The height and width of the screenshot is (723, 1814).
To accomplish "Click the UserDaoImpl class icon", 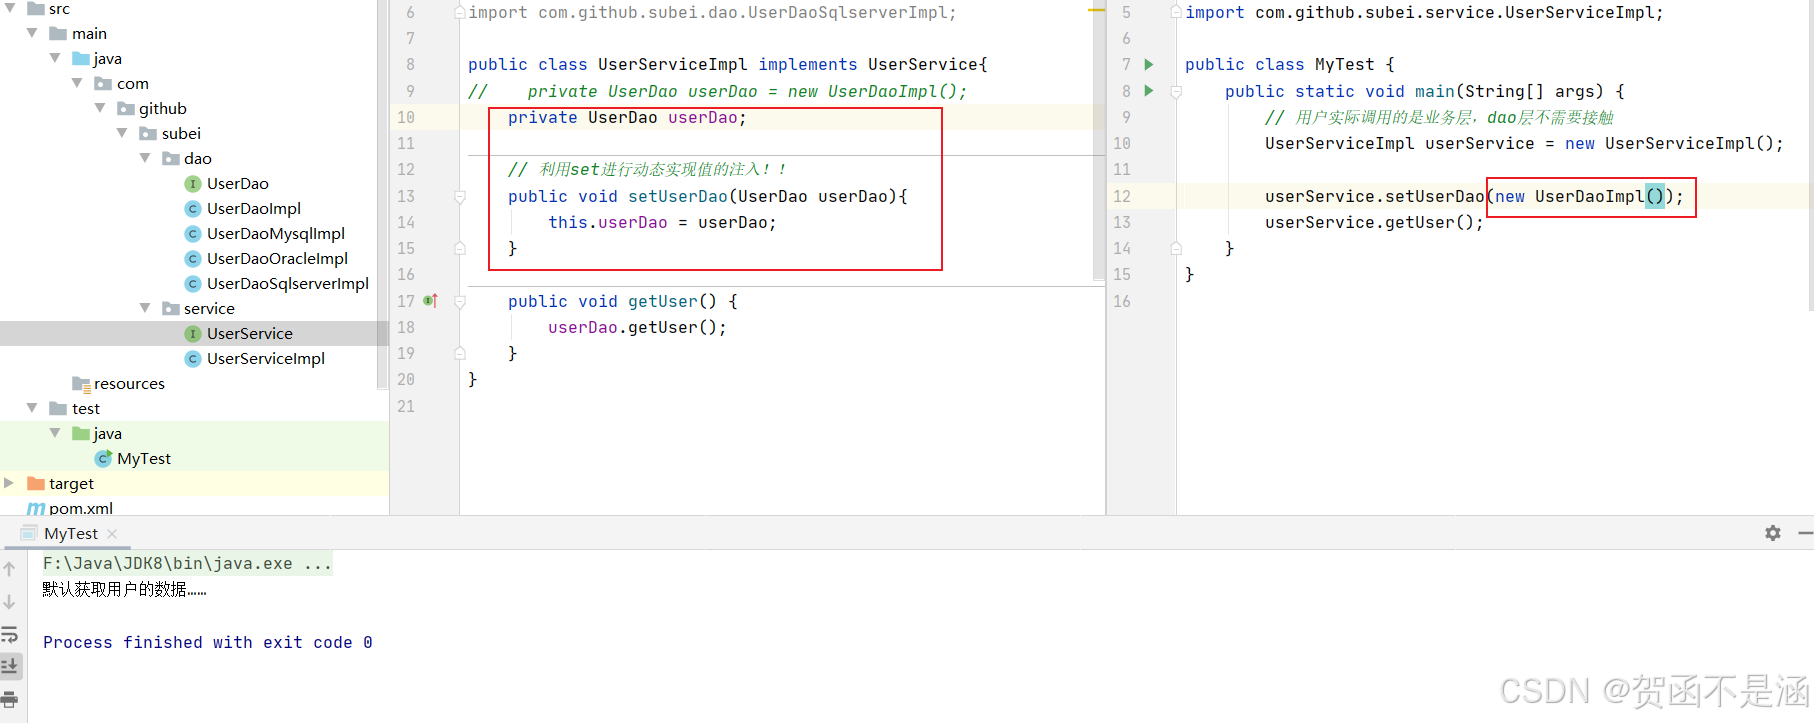I will pyautogui.click(x=193, y=208).
